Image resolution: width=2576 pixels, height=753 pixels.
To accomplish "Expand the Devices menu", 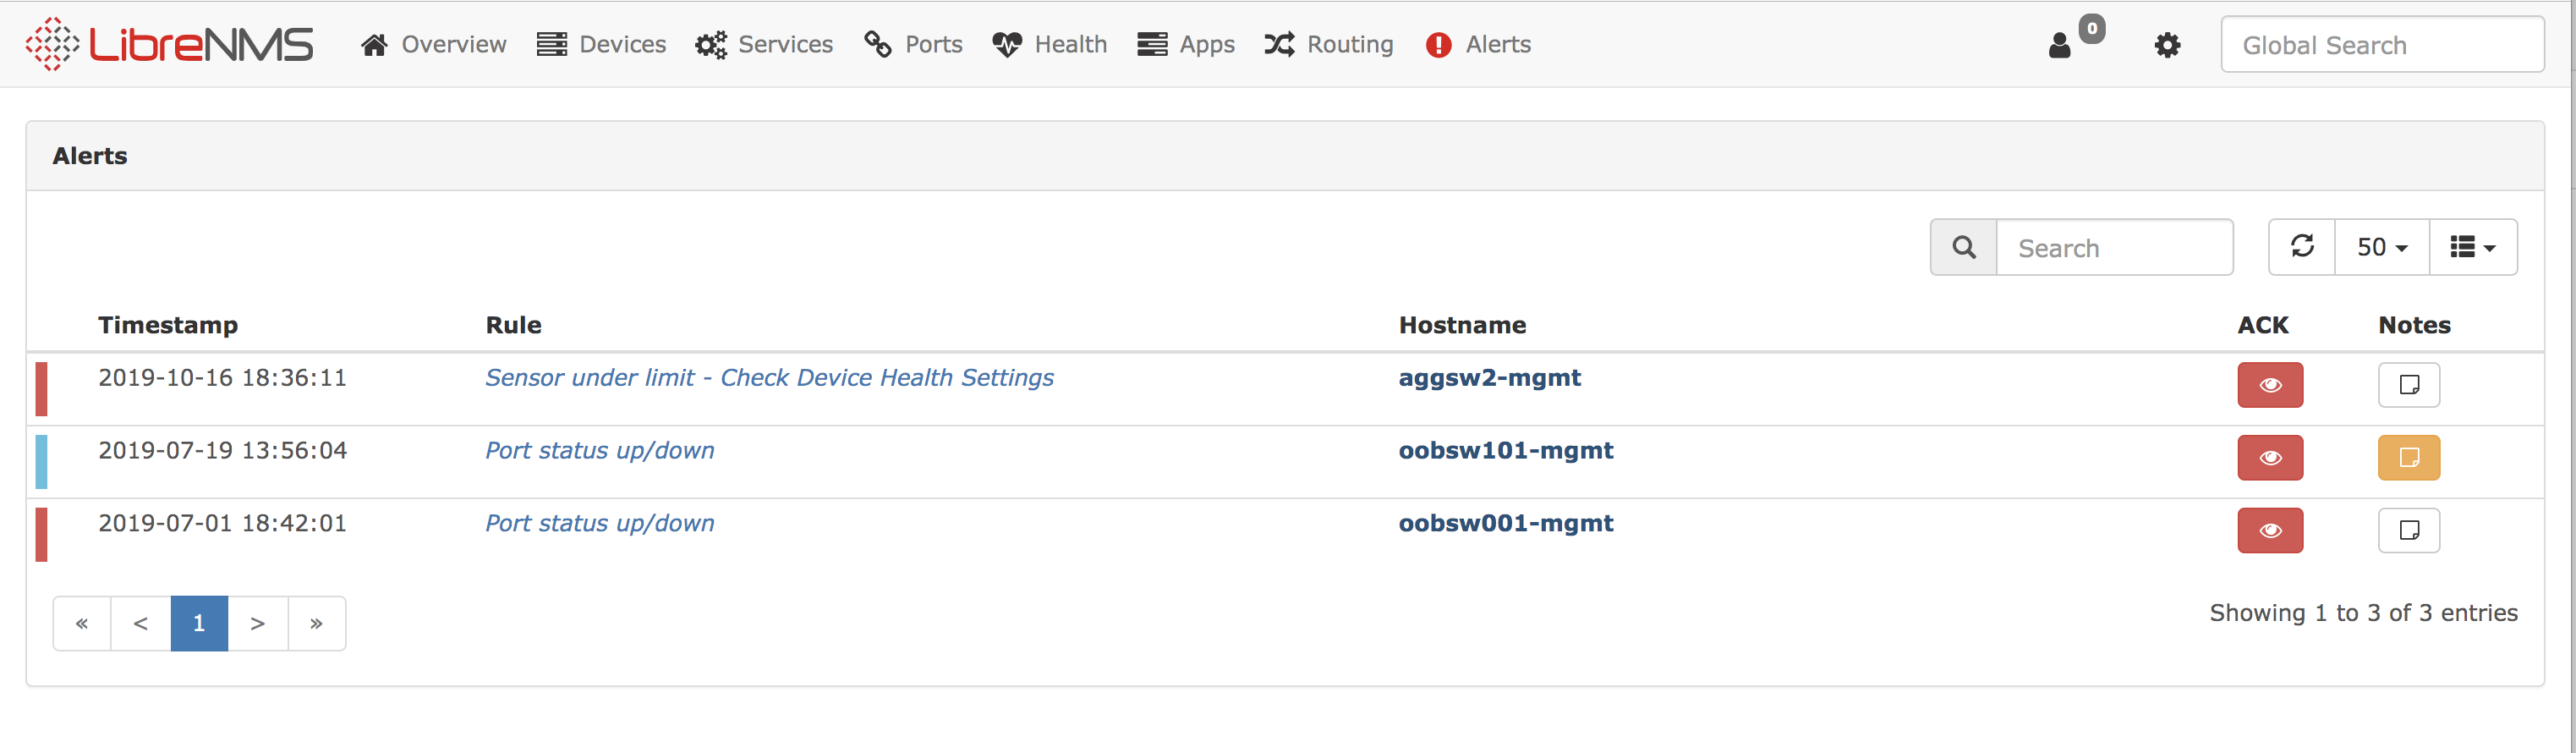I will click(x=601, y=45).
